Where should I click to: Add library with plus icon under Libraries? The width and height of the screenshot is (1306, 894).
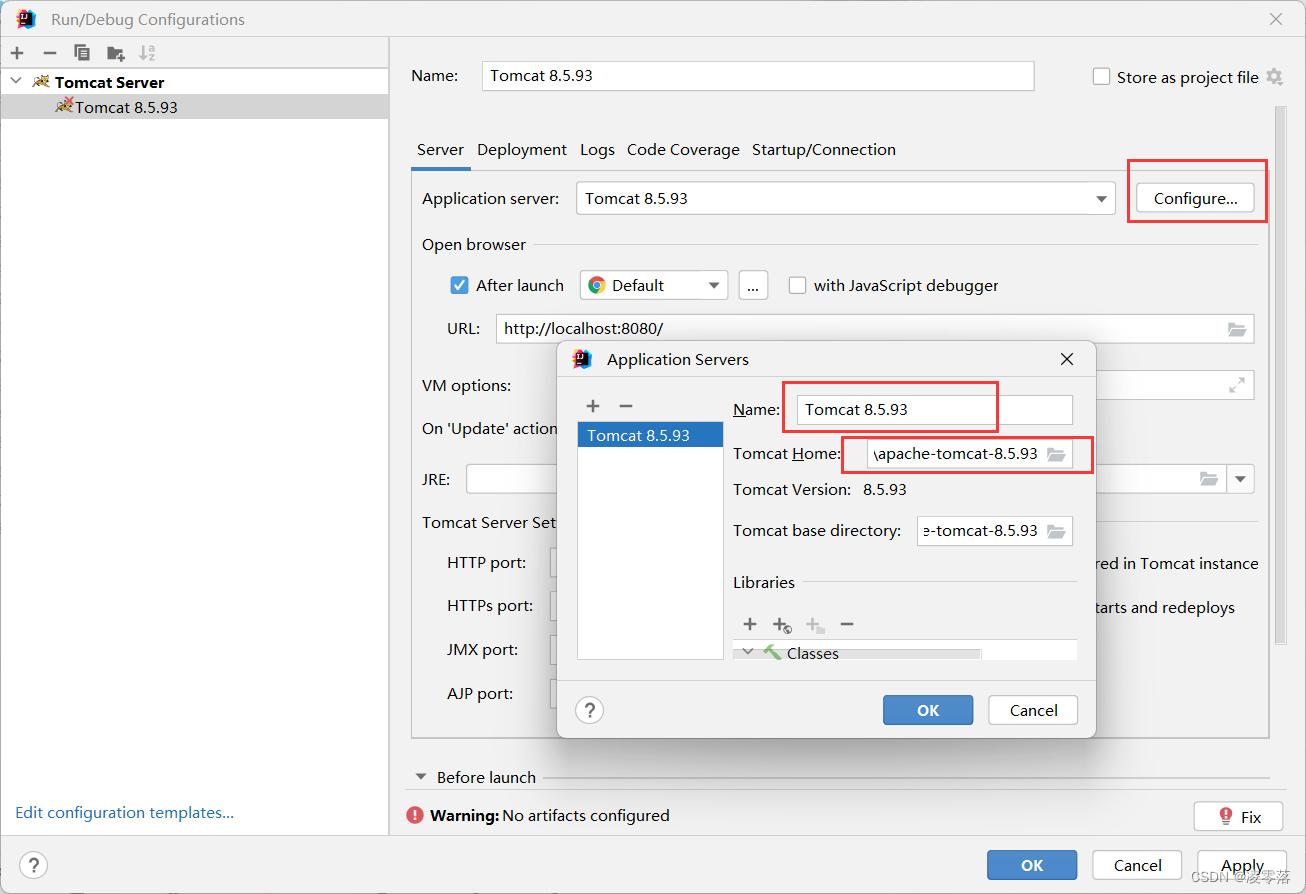[750, 624]
